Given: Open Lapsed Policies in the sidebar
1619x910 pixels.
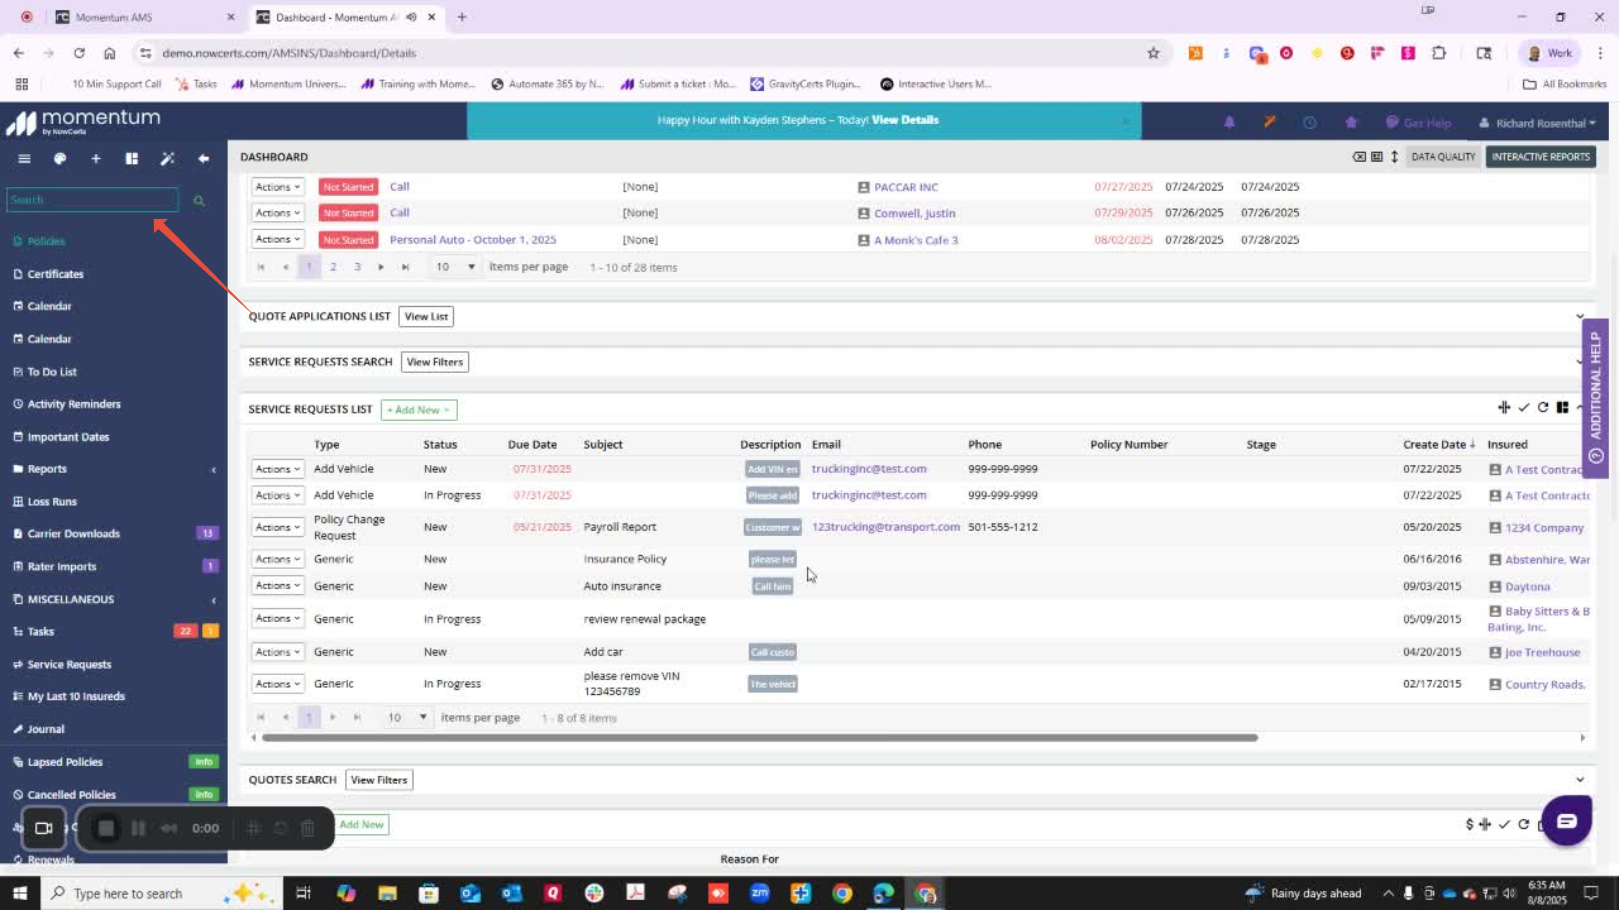Looking at the screenshot, I should tap(65, 762).
